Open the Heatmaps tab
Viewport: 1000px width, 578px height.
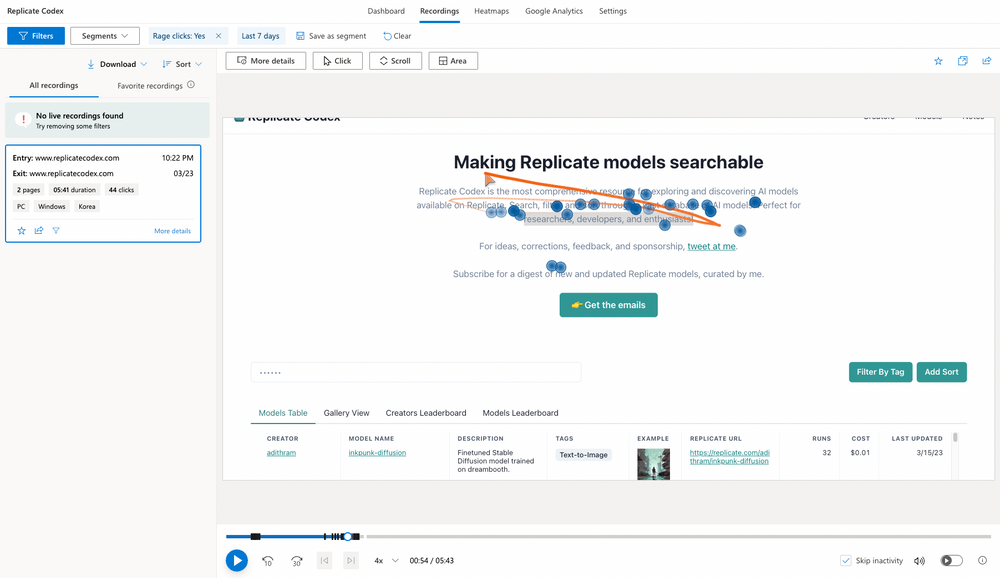491,11
